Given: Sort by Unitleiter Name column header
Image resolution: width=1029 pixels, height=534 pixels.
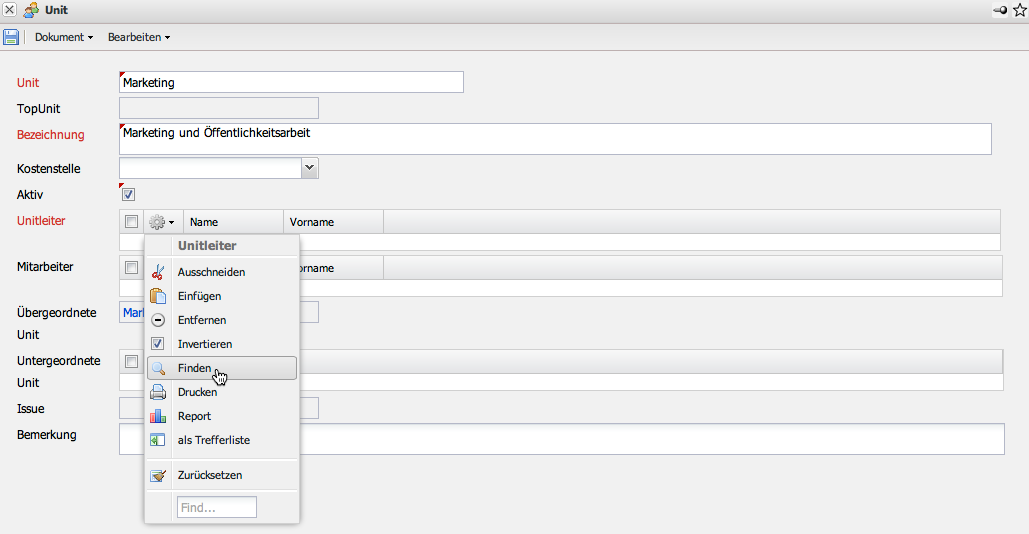Looking at the screenshot, I should tap(233, 222).
